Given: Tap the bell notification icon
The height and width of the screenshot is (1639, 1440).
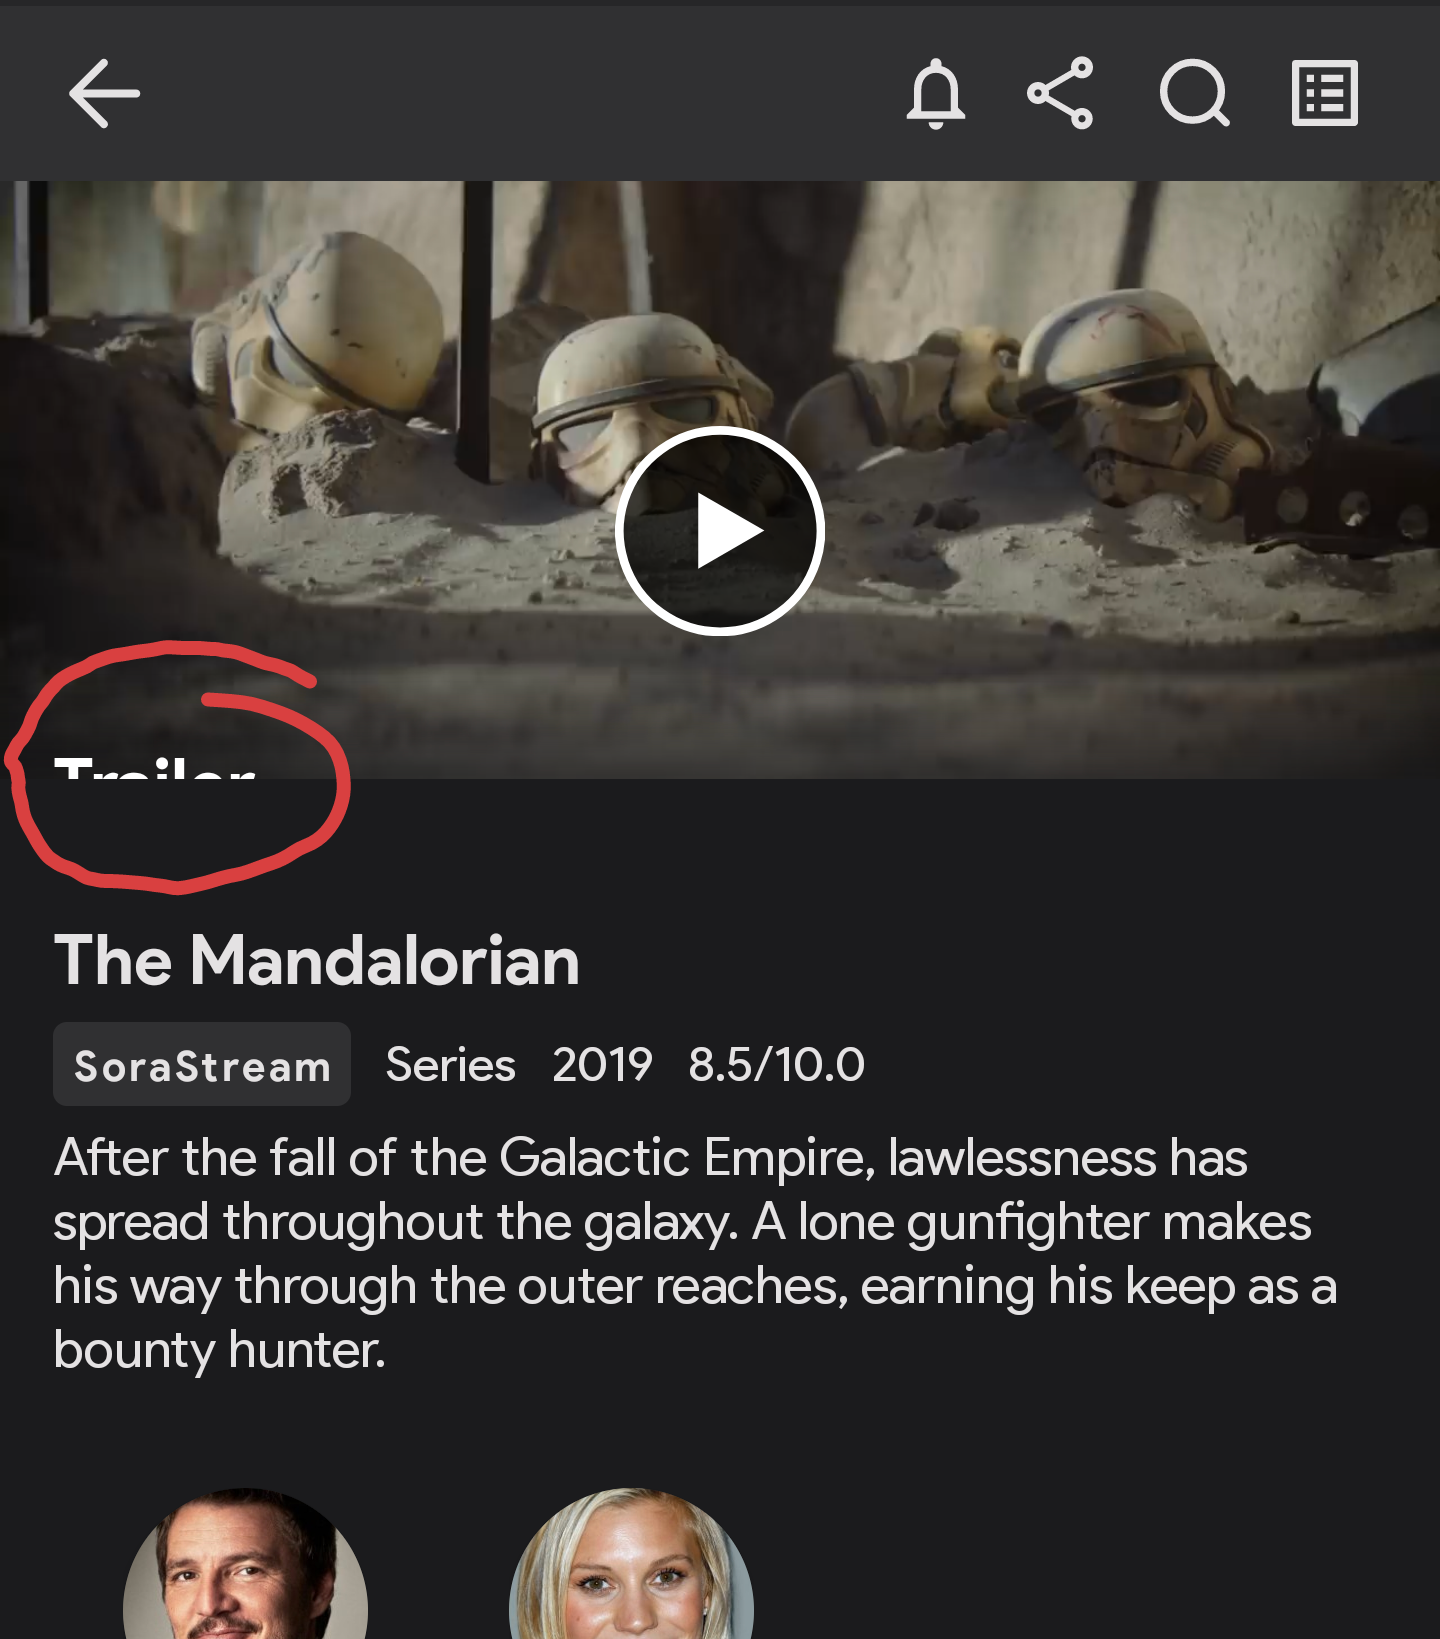Looking at the screenshot, I should click(936, 94).
